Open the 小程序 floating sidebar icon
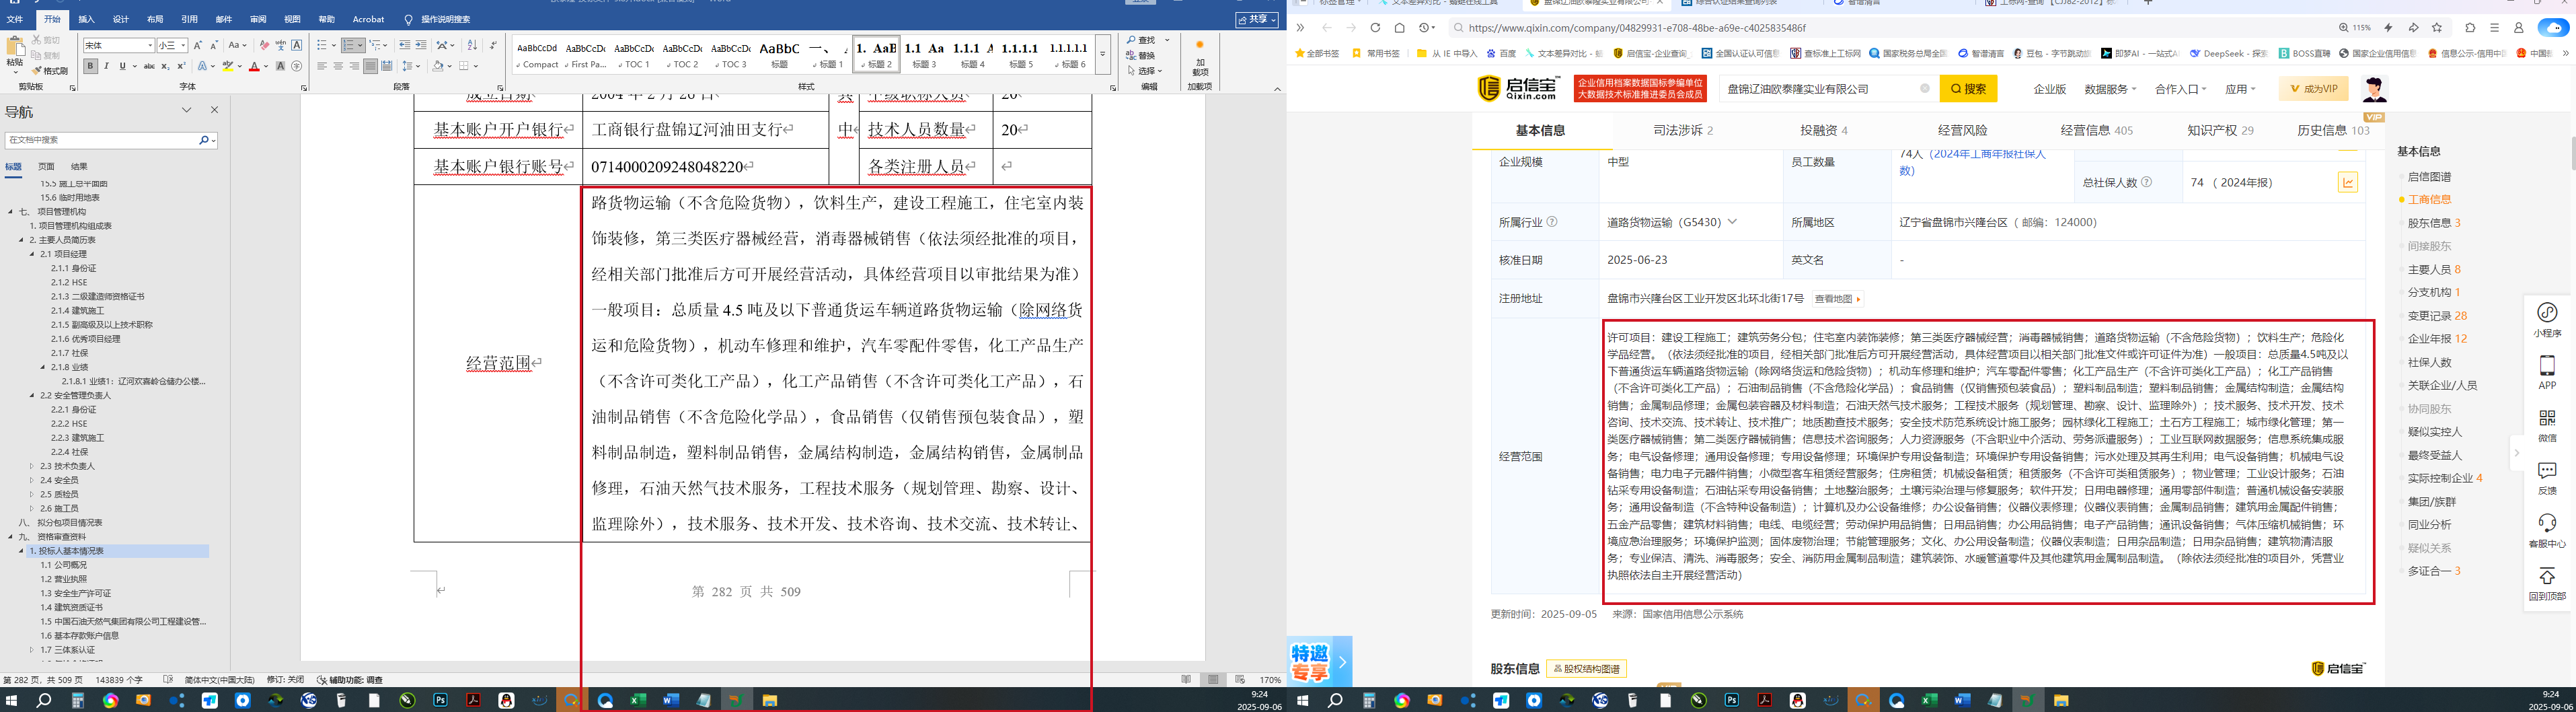This screenshot has height=712, width=2576. [x=2547, y=320]
